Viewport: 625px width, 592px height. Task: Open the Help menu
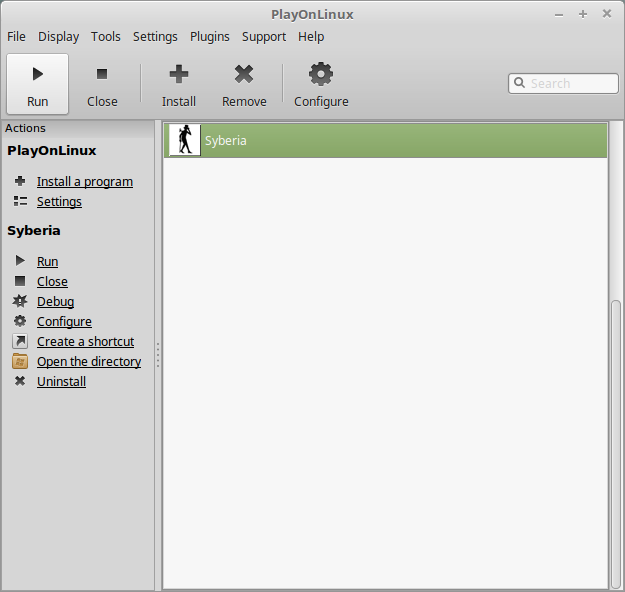311,37
